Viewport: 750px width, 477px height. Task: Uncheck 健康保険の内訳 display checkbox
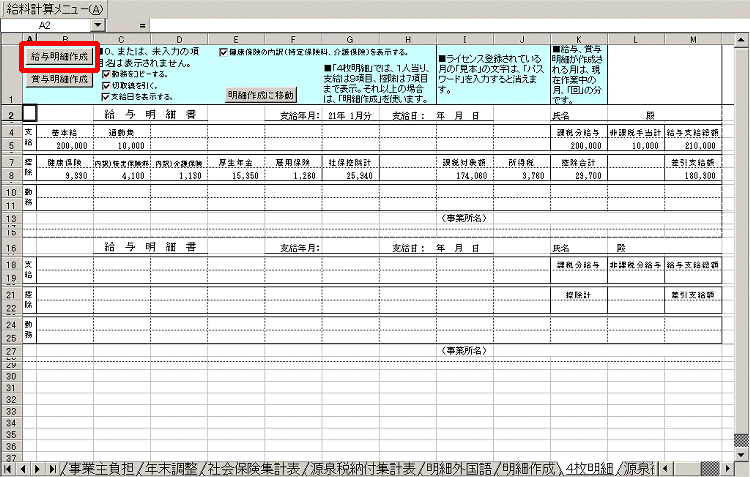click(x=223, y=51)
